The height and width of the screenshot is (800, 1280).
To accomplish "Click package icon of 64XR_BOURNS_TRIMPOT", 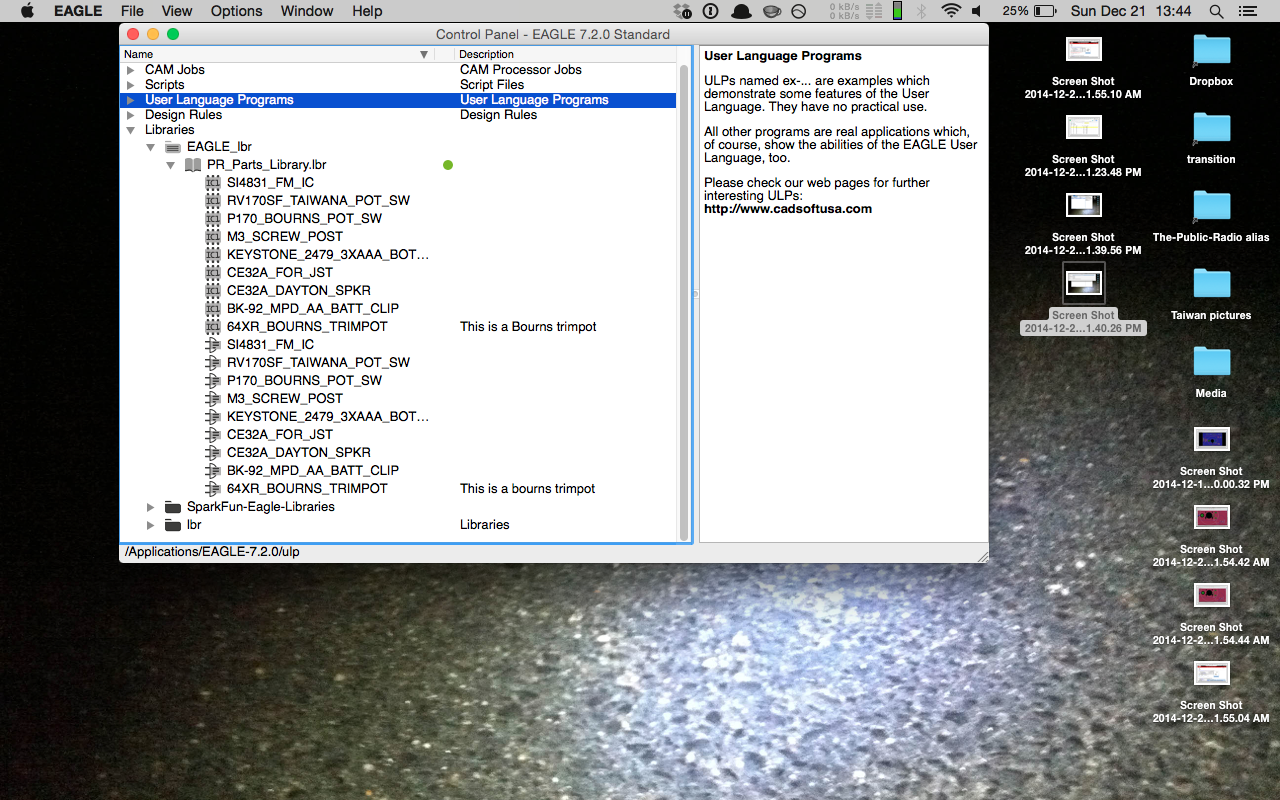I will tap(213, 326).
